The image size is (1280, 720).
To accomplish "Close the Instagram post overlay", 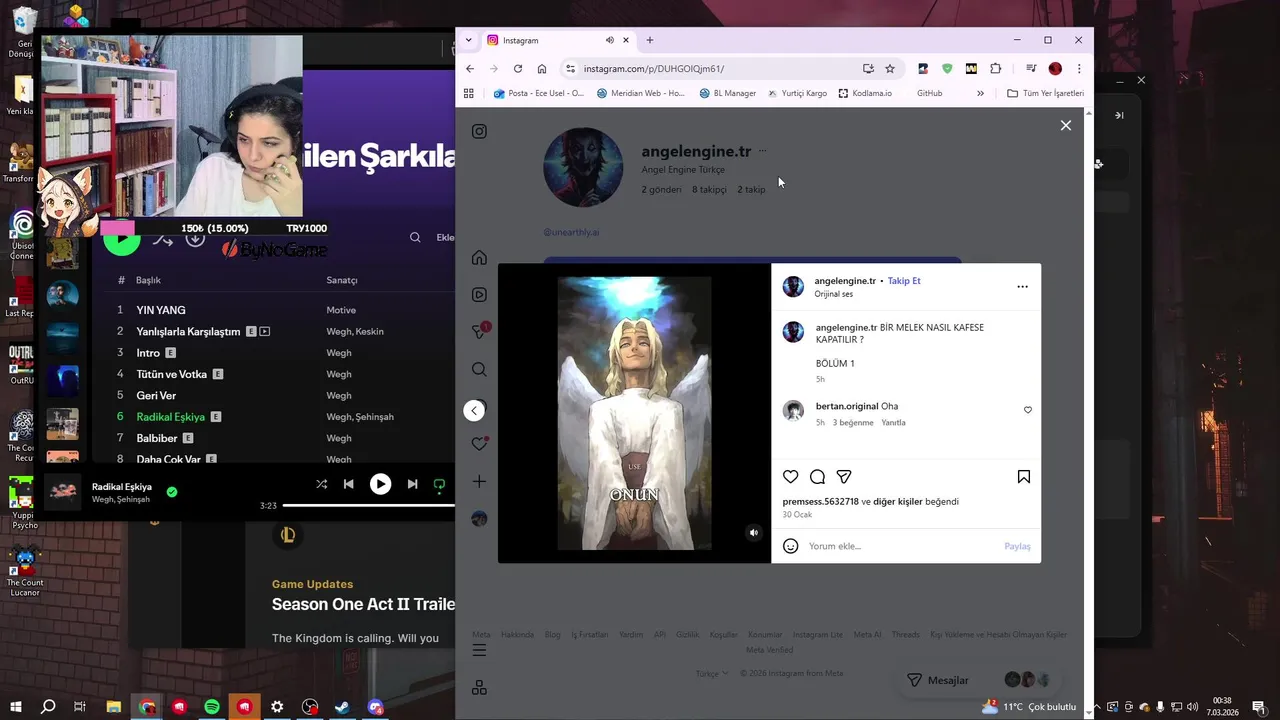I will point(1066,125).
